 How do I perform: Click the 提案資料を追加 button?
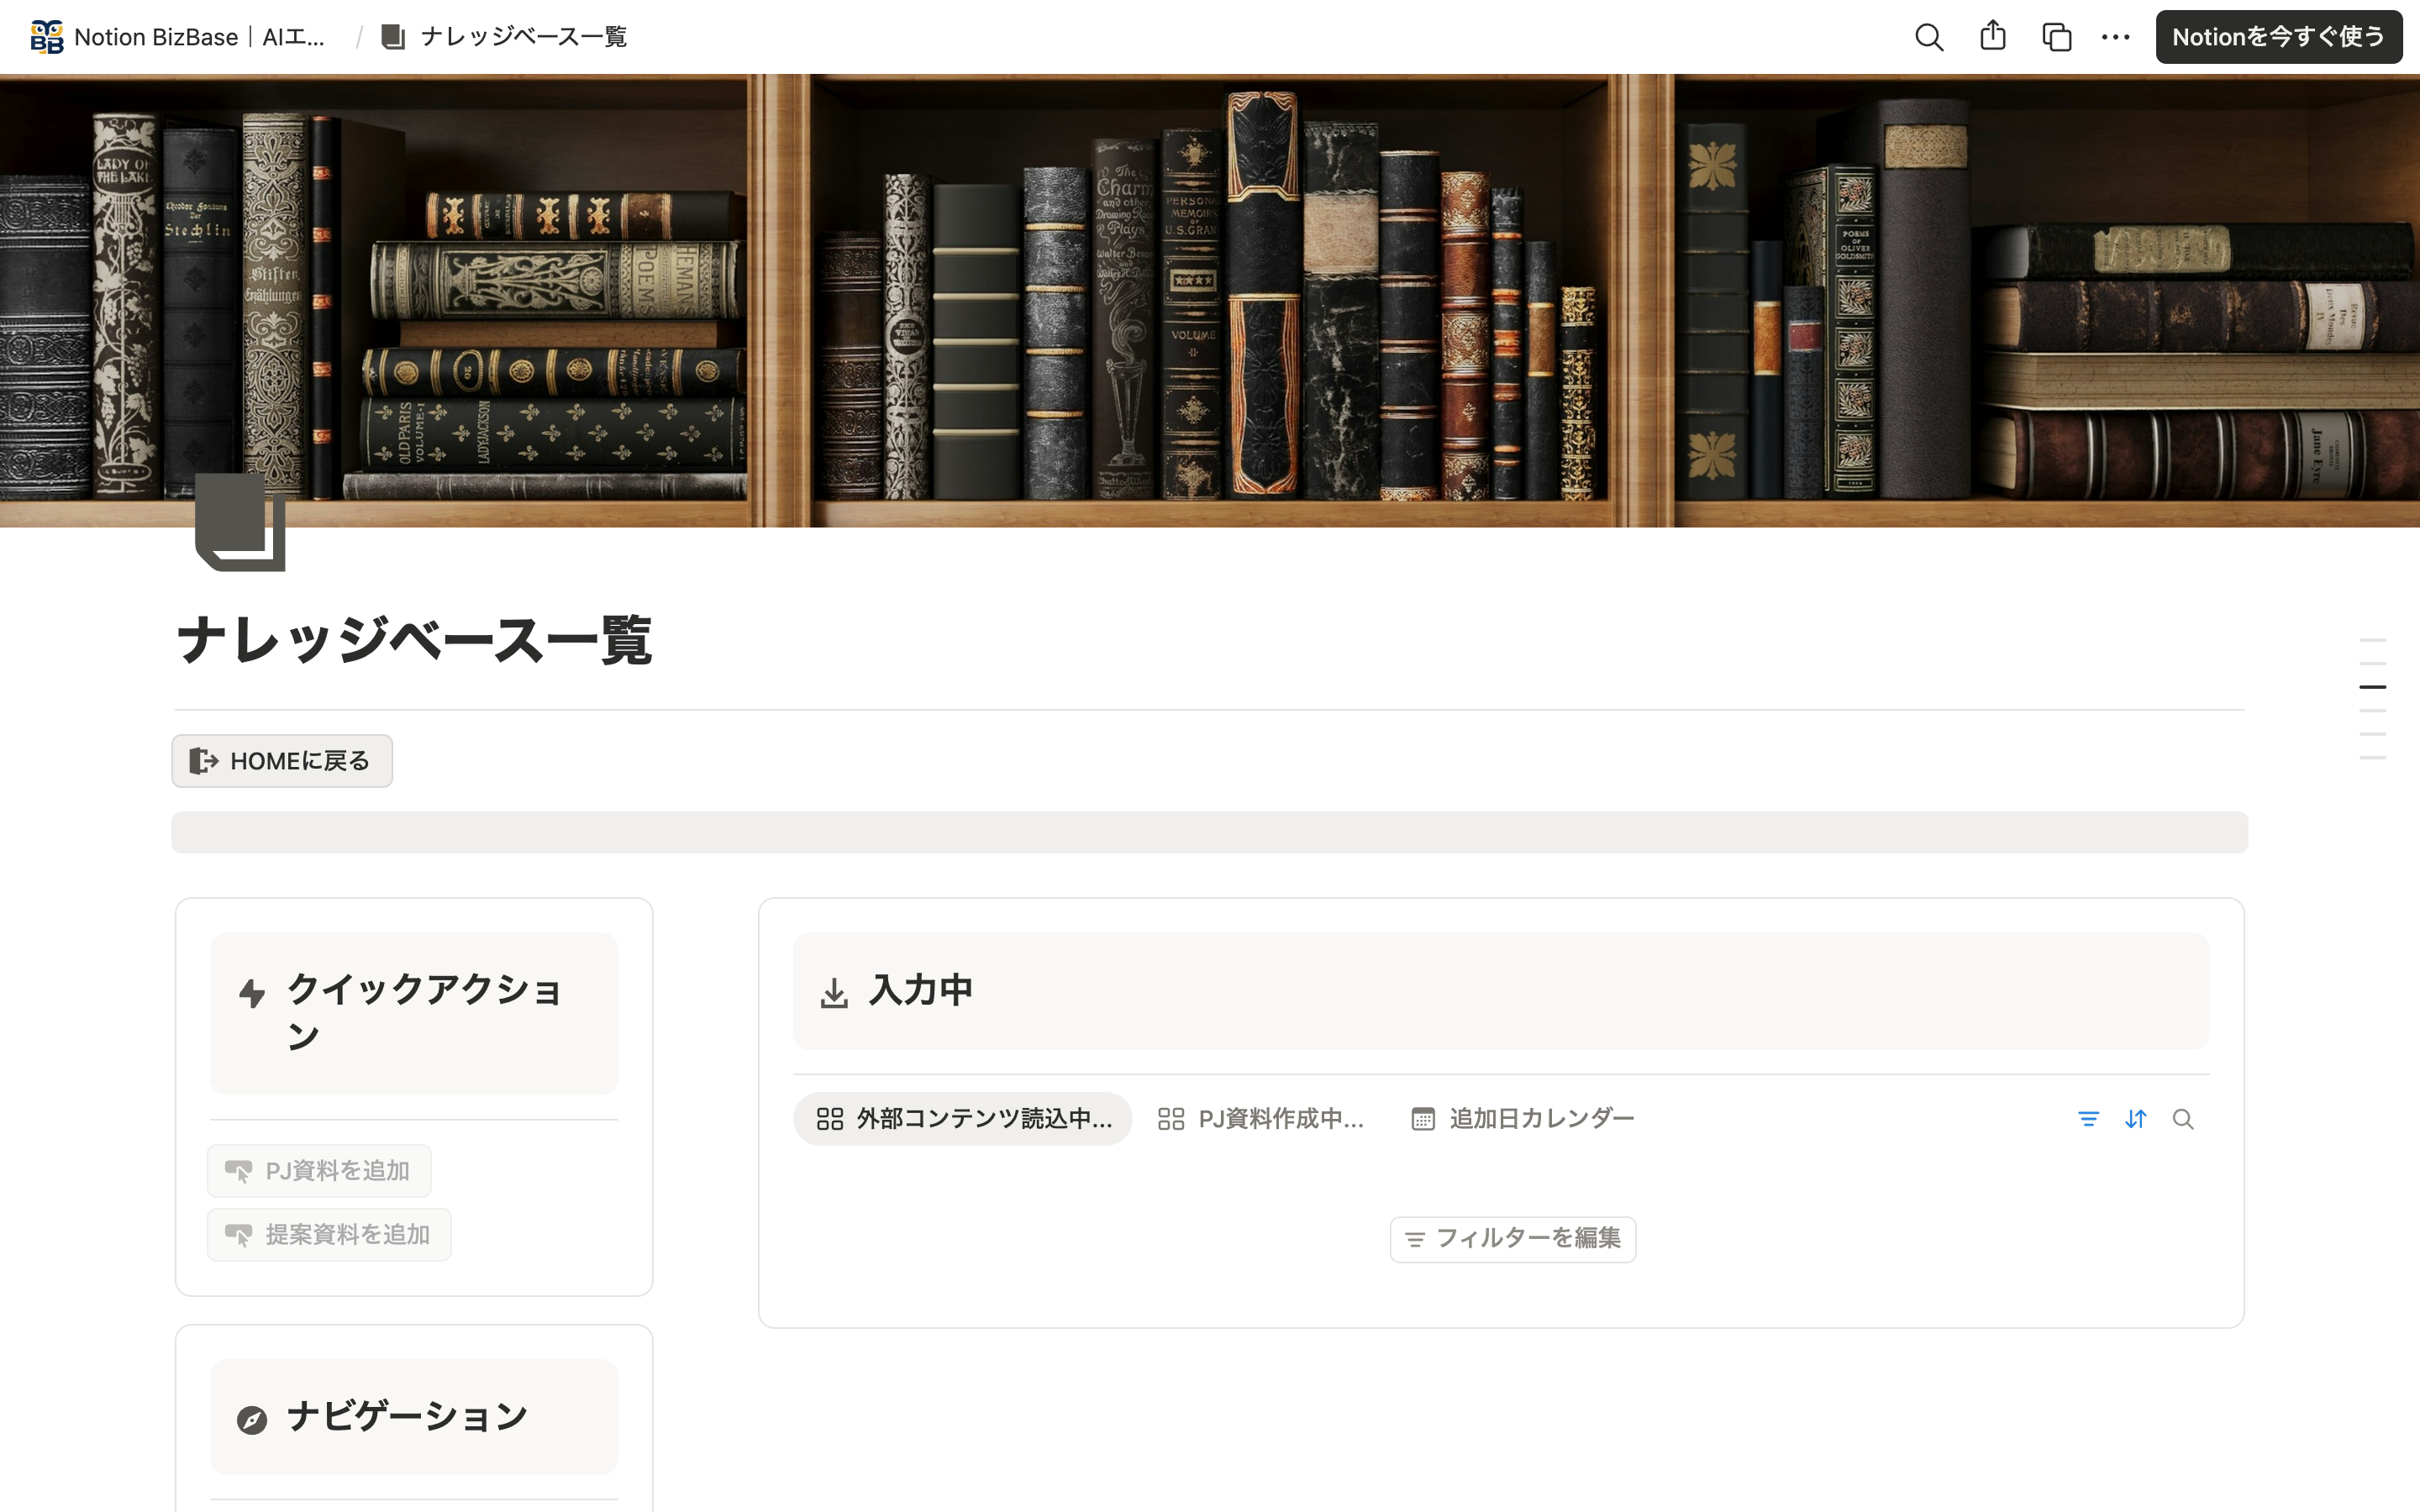tap(329, 1235)
